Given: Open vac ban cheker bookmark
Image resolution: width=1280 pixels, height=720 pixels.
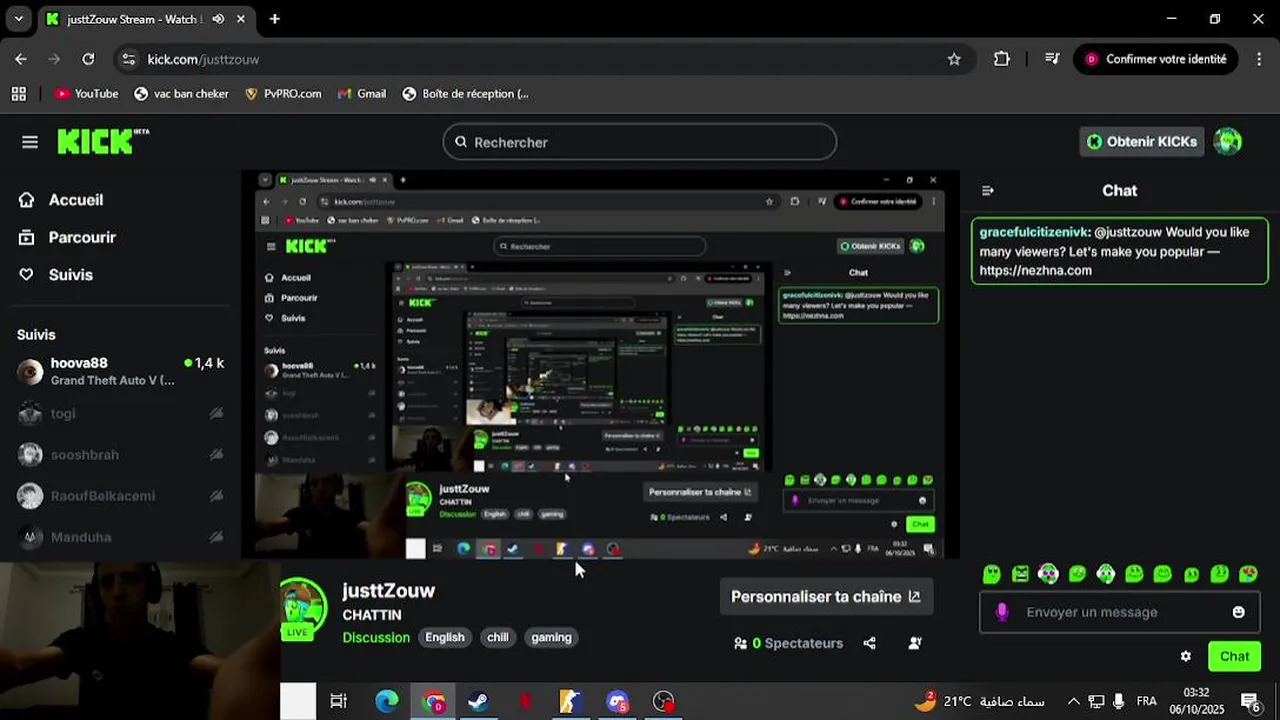Looking at the screenshot, I should click(x=181, y=94).
